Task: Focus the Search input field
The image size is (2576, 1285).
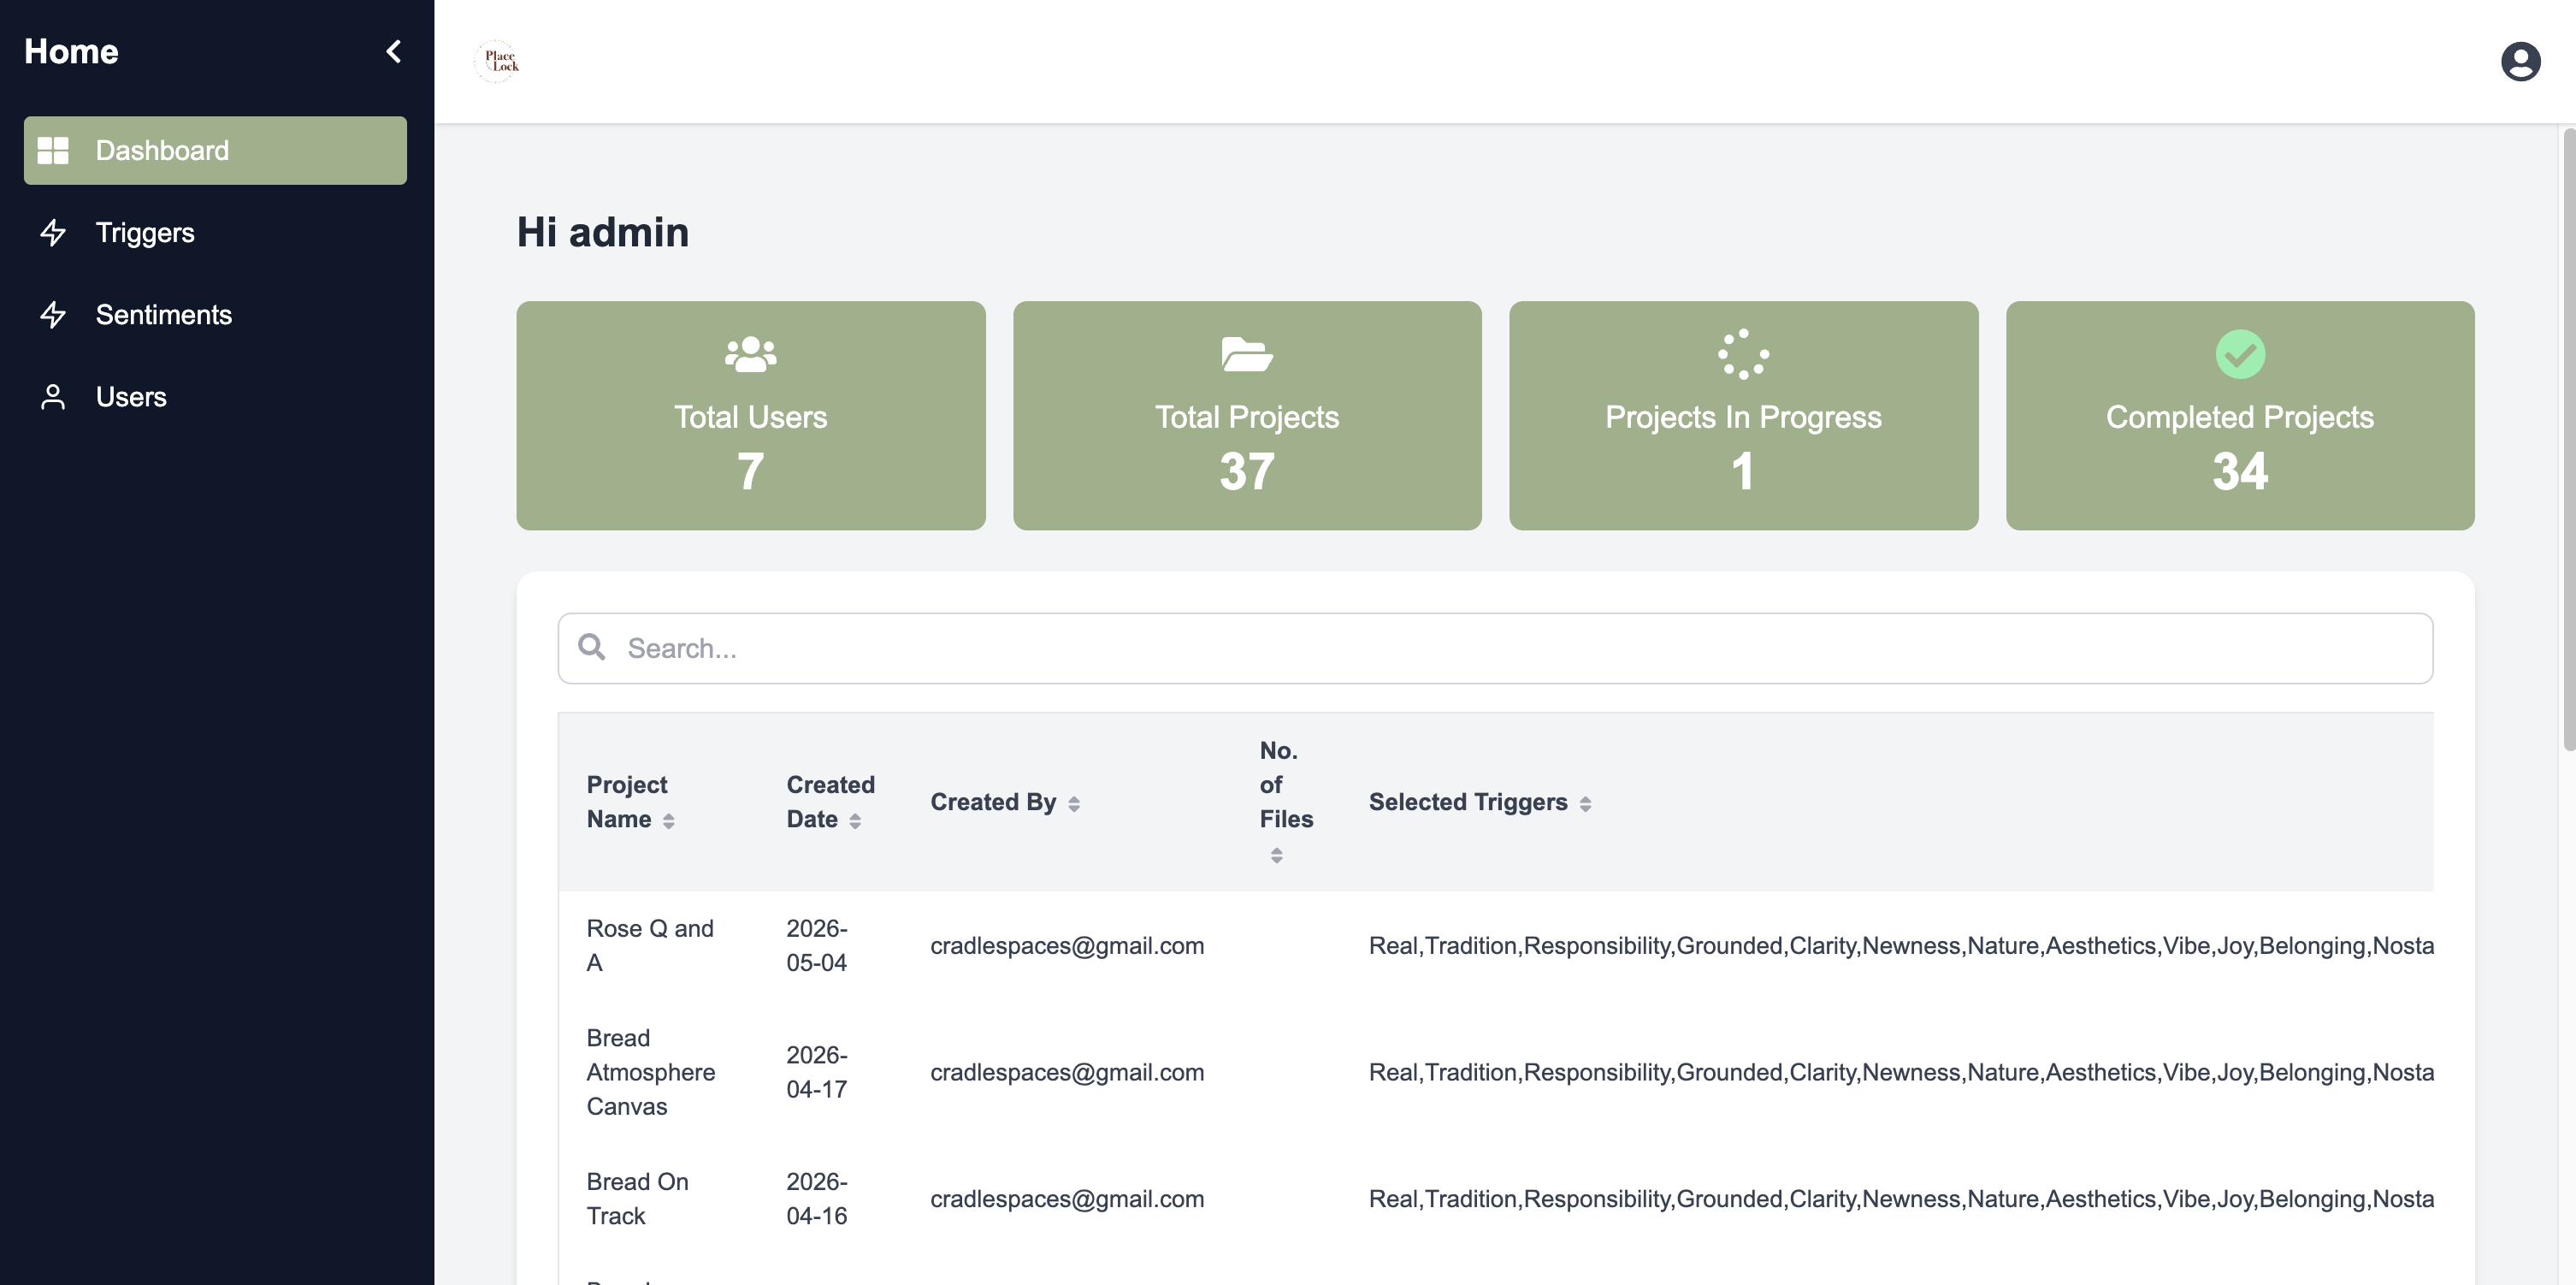Action: pos(1495,648)
